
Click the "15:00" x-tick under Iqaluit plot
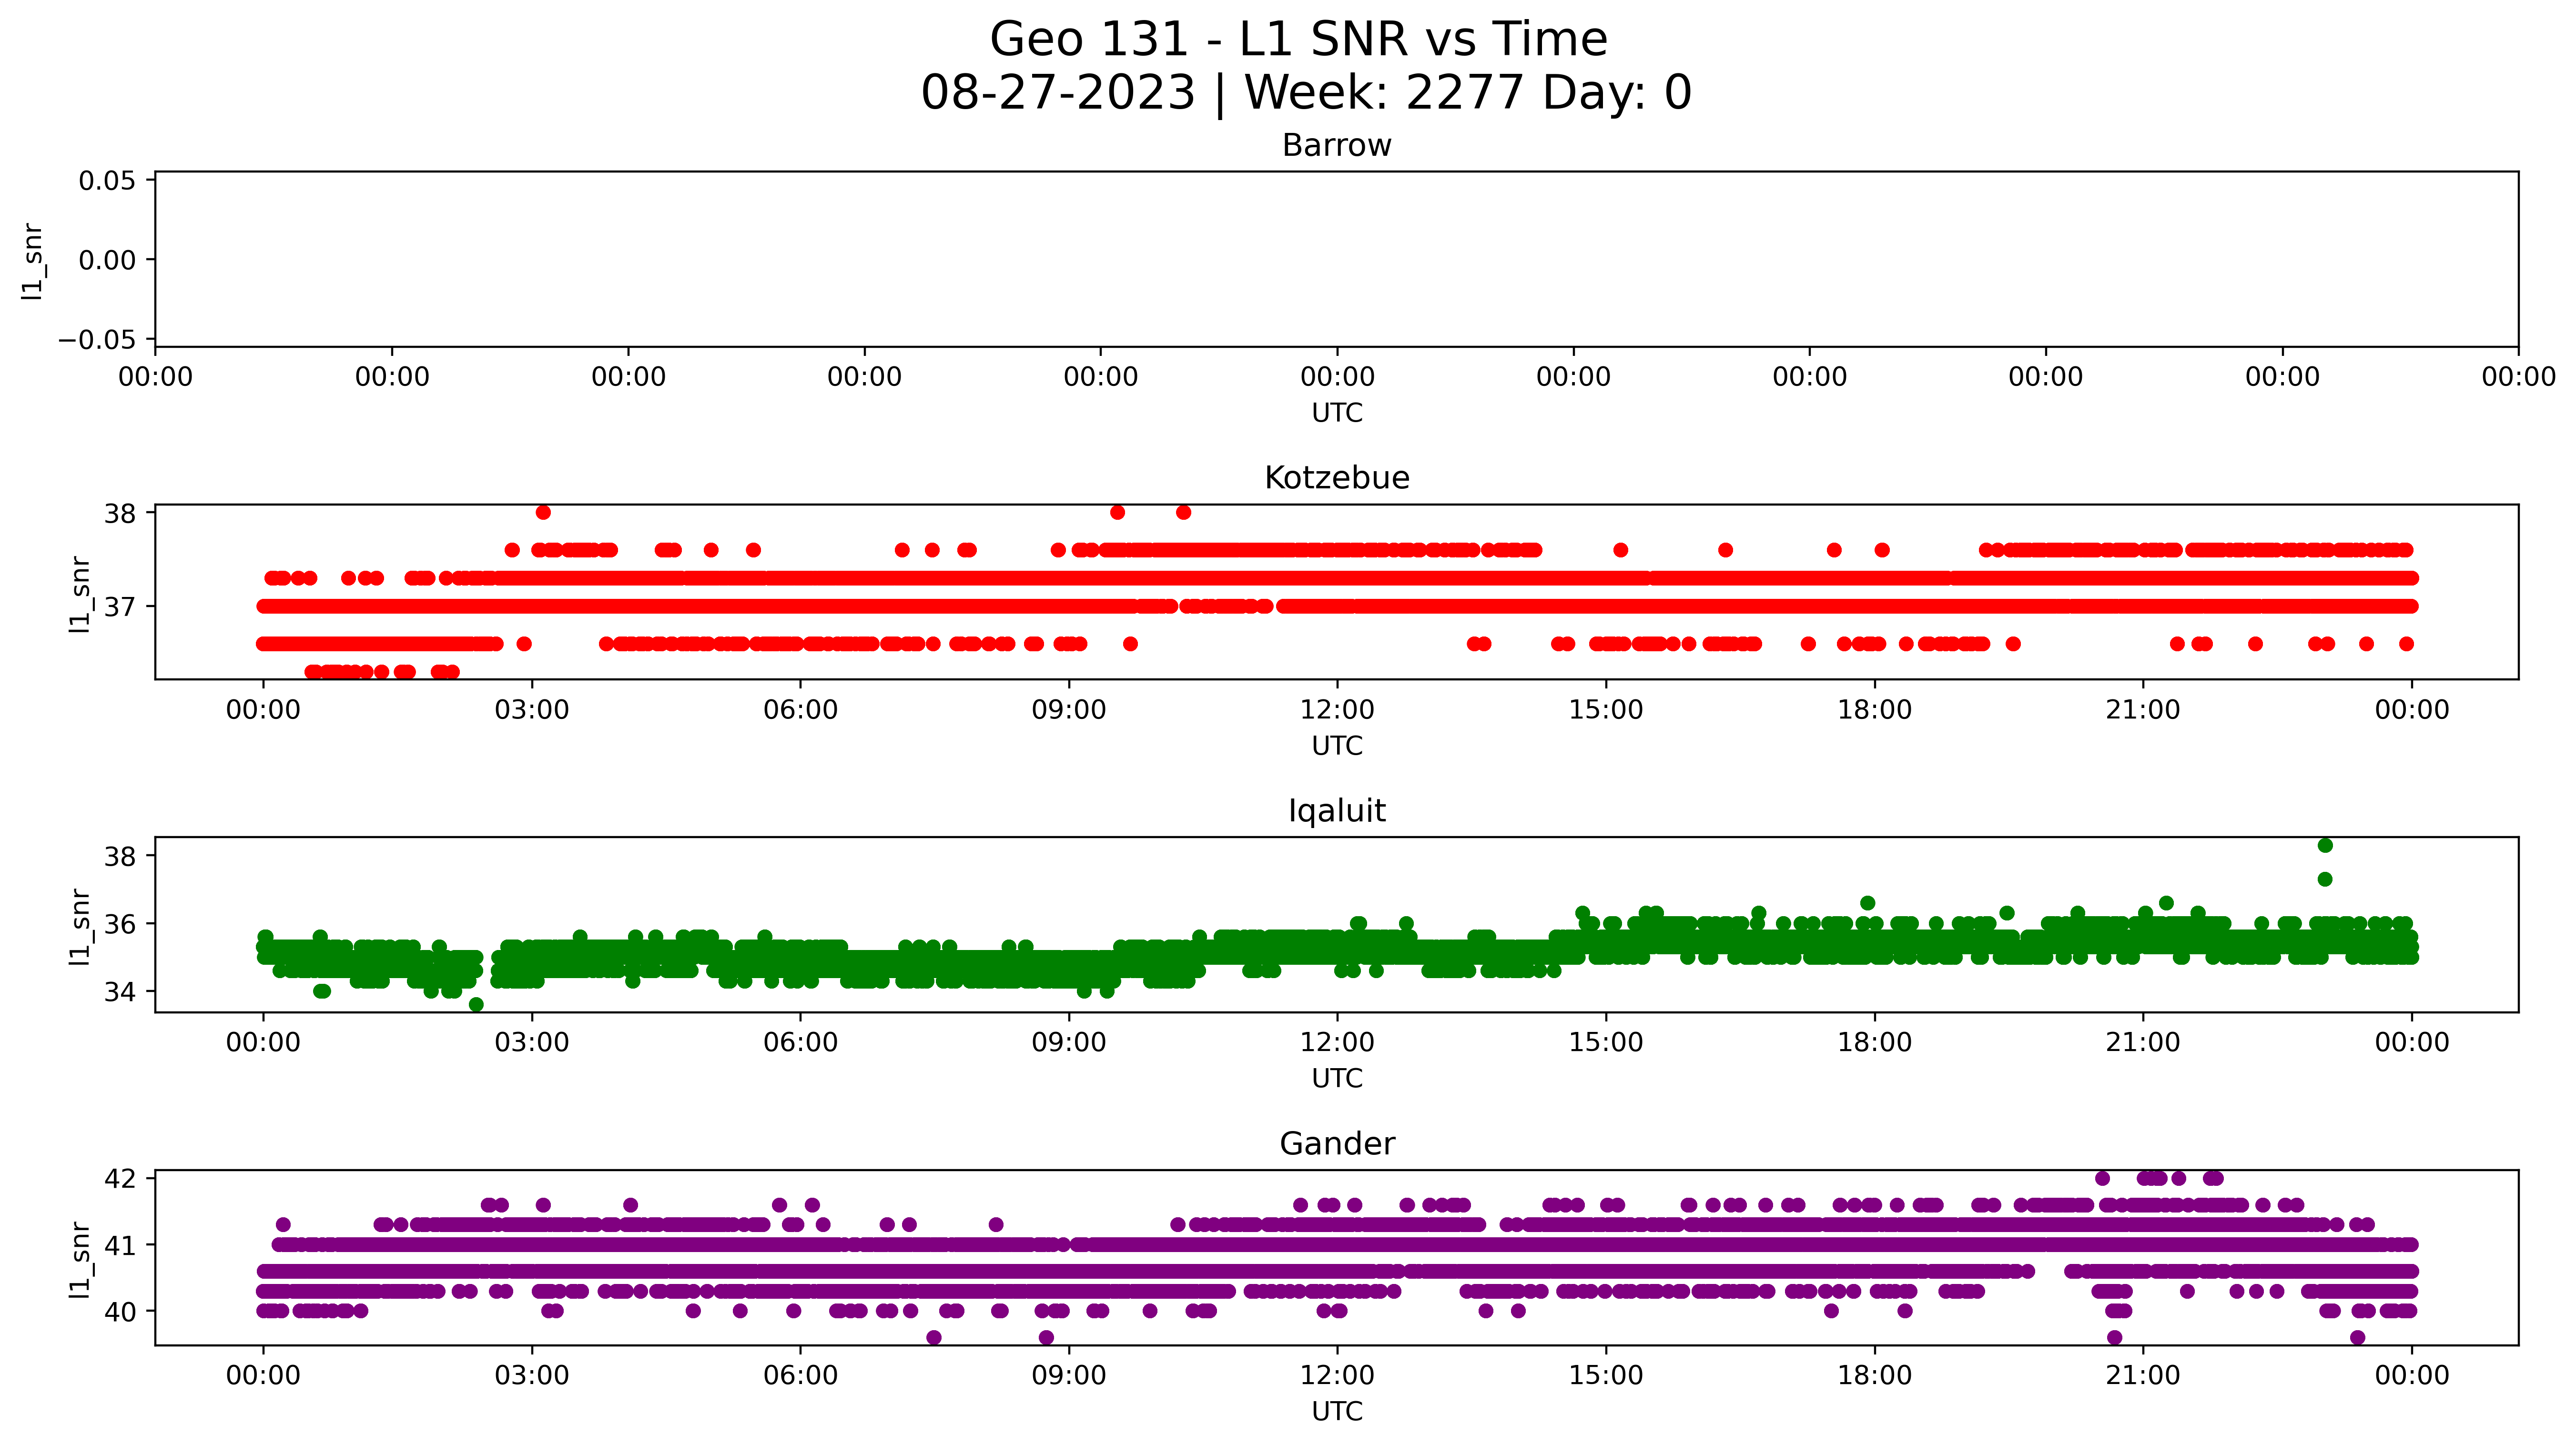tap(1606, 1043)
